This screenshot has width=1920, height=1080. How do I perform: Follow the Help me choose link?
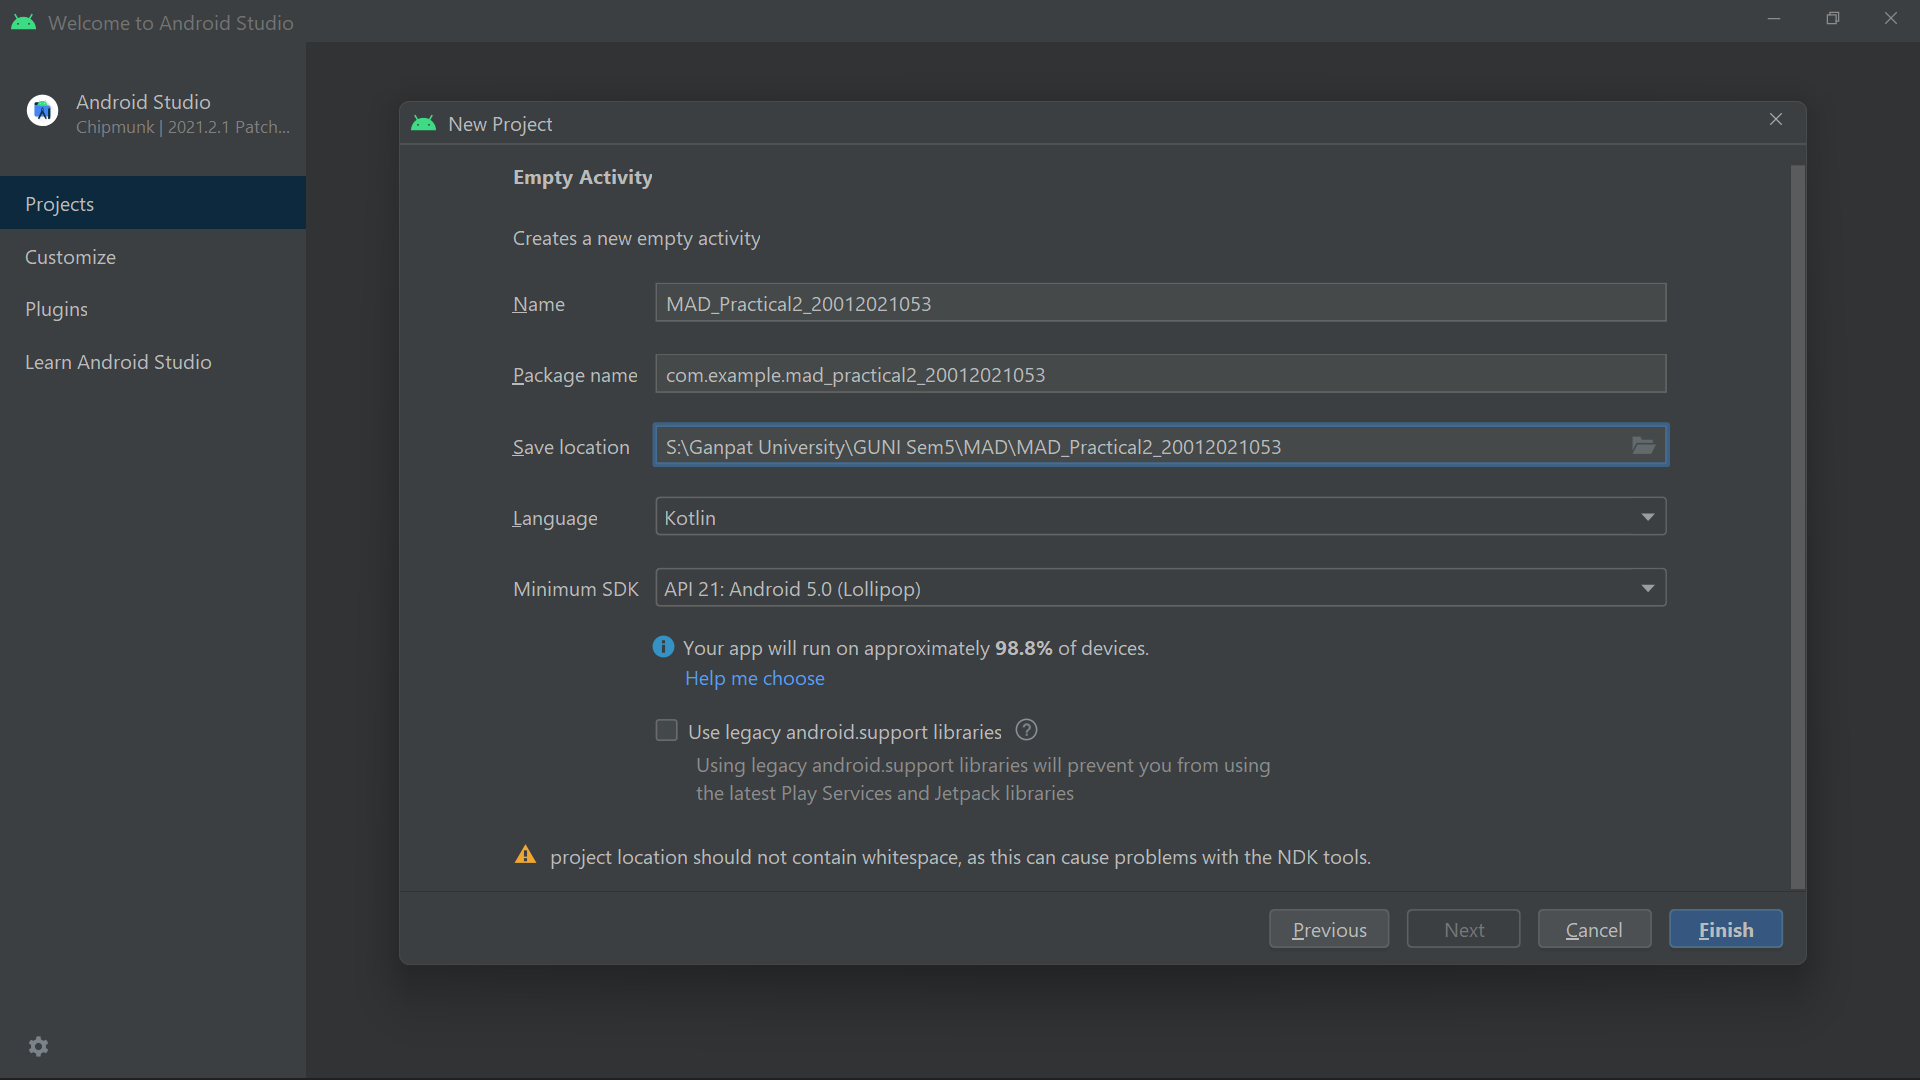pyautogui.click(x=754, y=678)
